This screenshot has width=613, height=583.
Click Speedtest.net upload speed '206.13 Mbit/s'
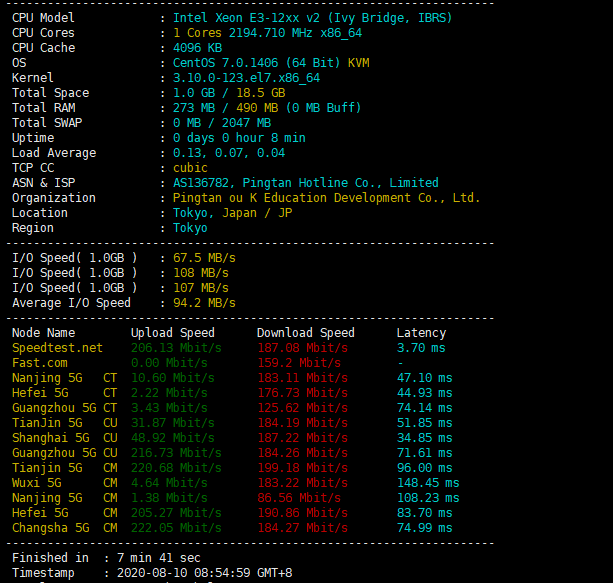coord(176,348)
